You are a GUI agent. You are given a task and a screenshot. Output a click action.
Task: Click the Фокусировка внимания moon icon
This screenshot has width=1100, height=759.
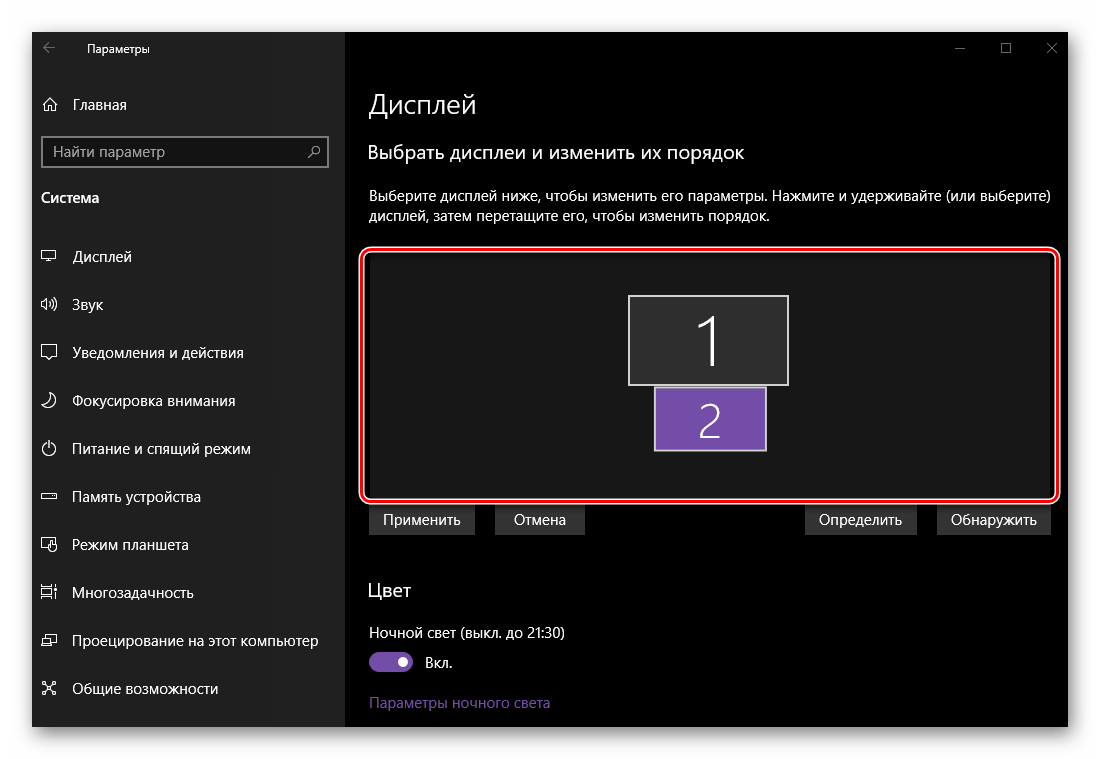tap(49, 401)
